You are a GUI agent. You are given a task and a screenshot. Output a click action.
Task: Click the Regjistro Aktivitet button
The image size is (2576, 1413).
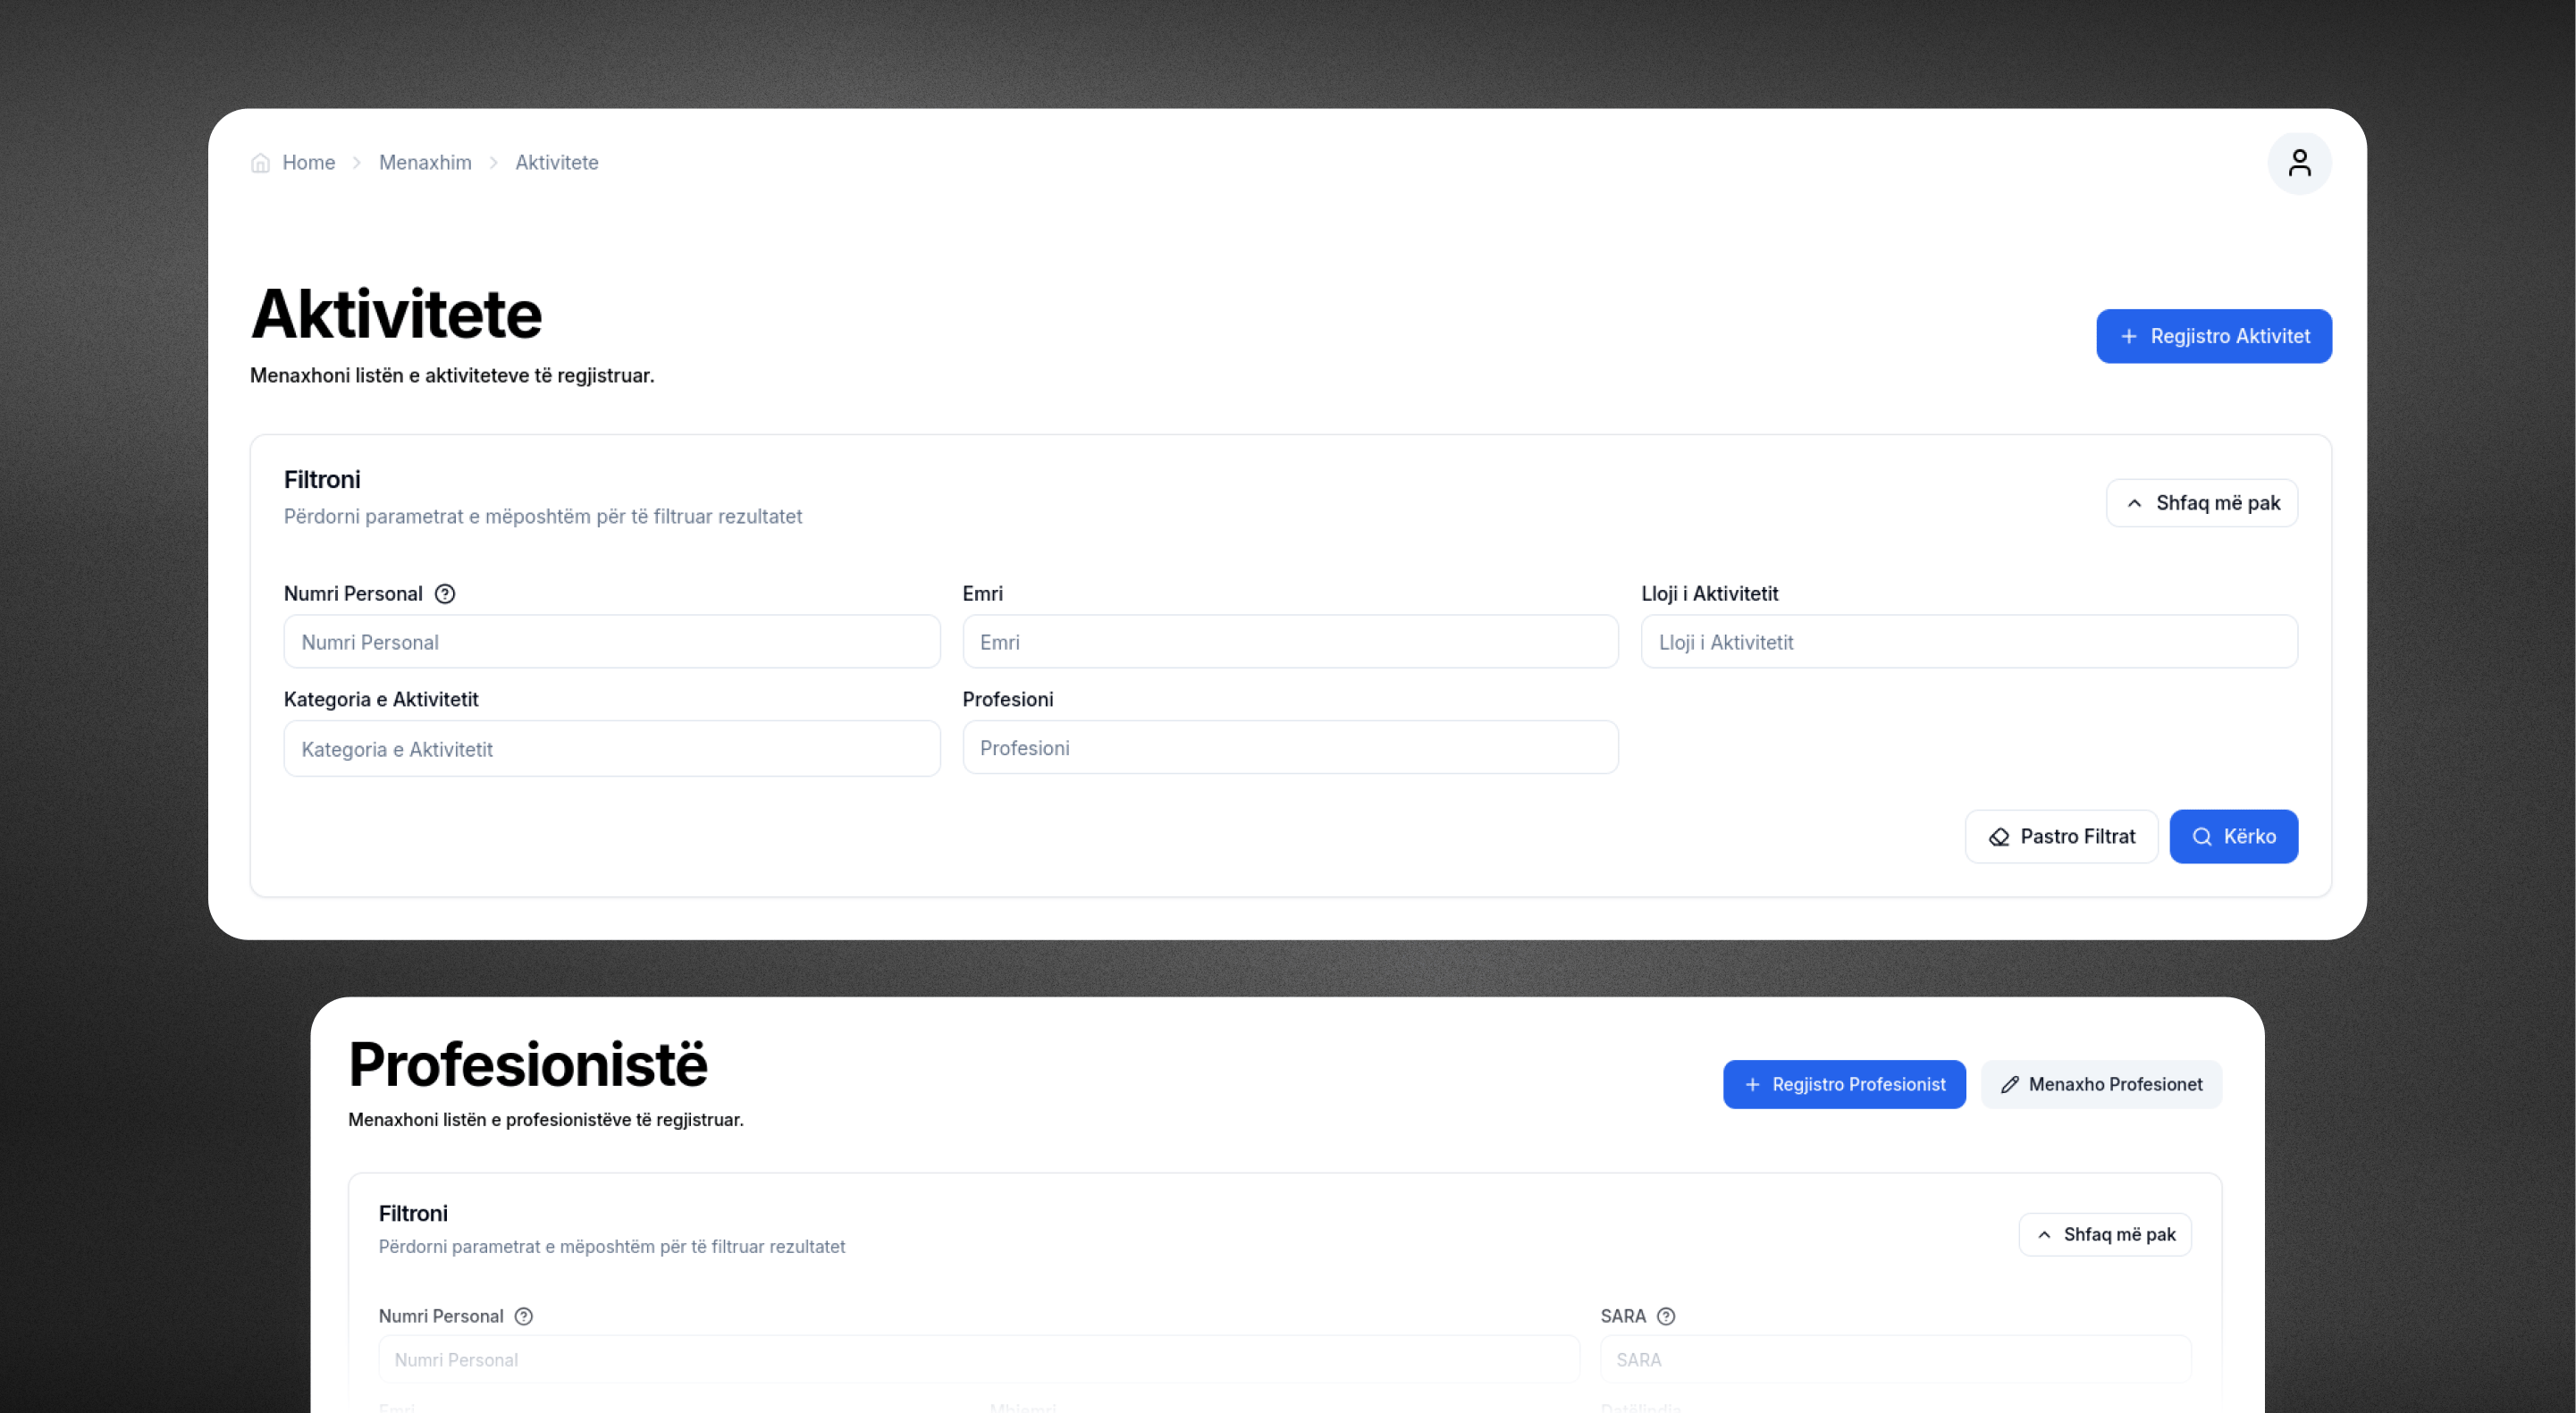(x=2214, y=336)
